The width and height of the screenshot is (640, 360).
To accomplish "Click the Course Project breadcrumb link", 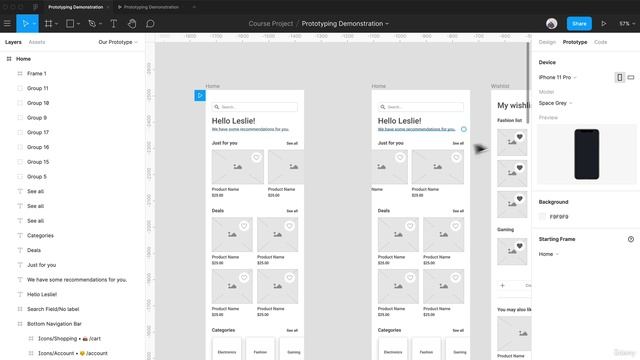I will coord(271,24).
